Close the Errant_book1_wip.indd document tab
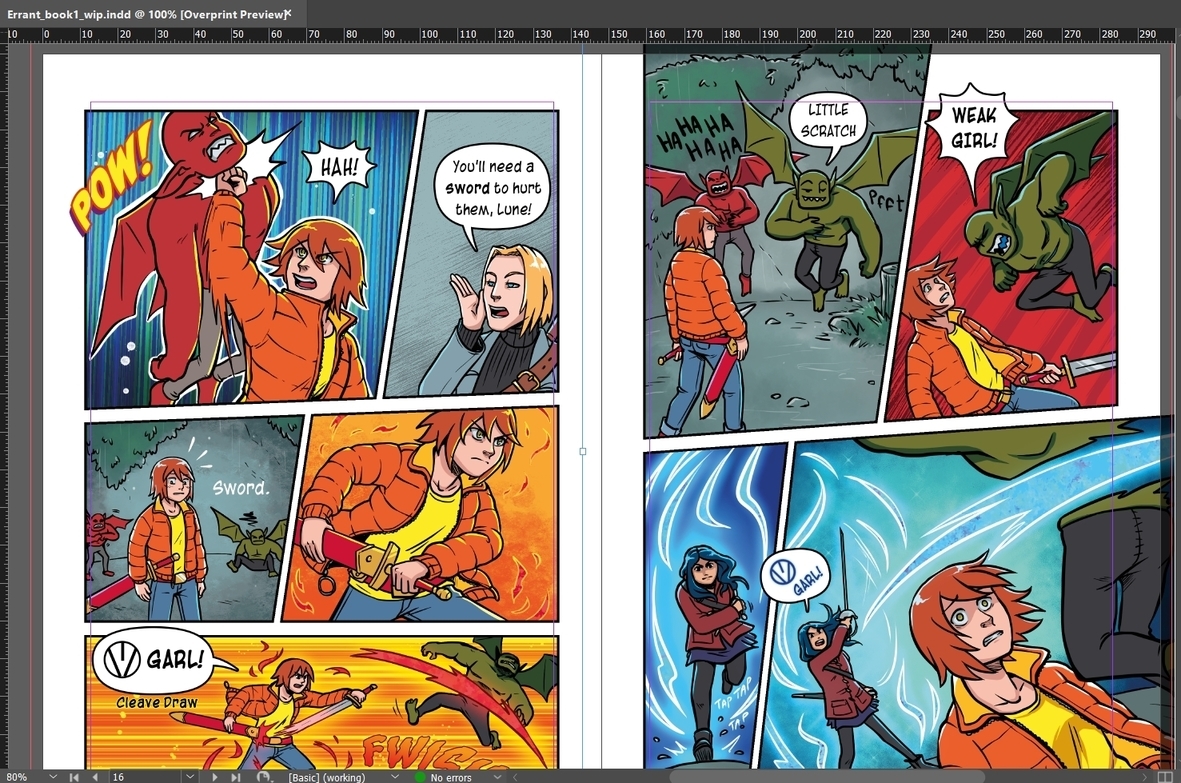 pyautogui.click(x=288, y=13)
